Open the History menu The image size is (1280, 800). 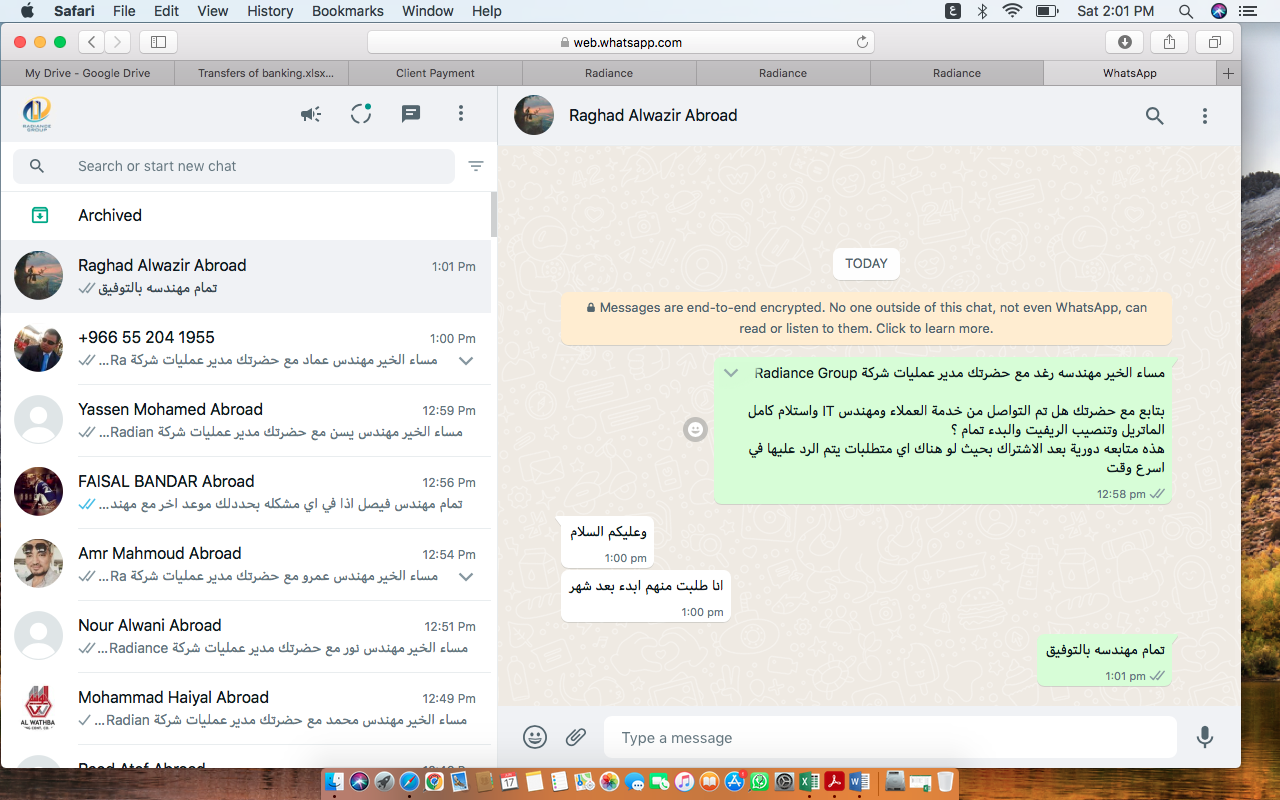[x=270, y=11]
